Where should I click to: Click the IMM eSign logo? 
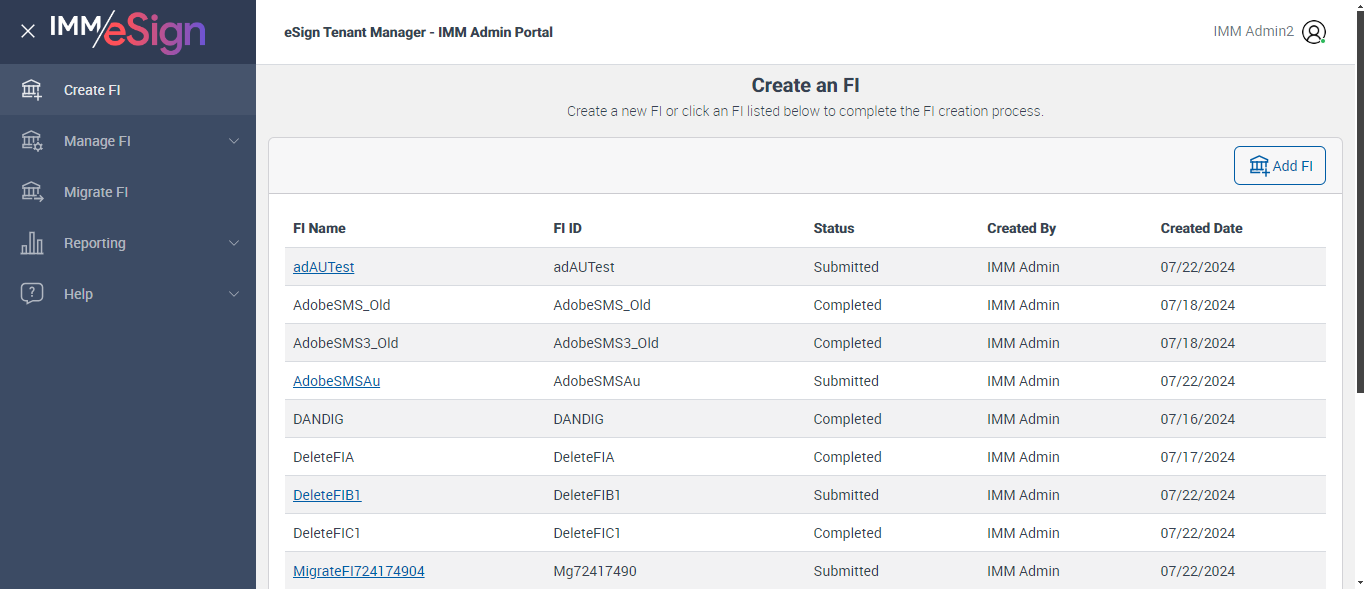point(128,31)
